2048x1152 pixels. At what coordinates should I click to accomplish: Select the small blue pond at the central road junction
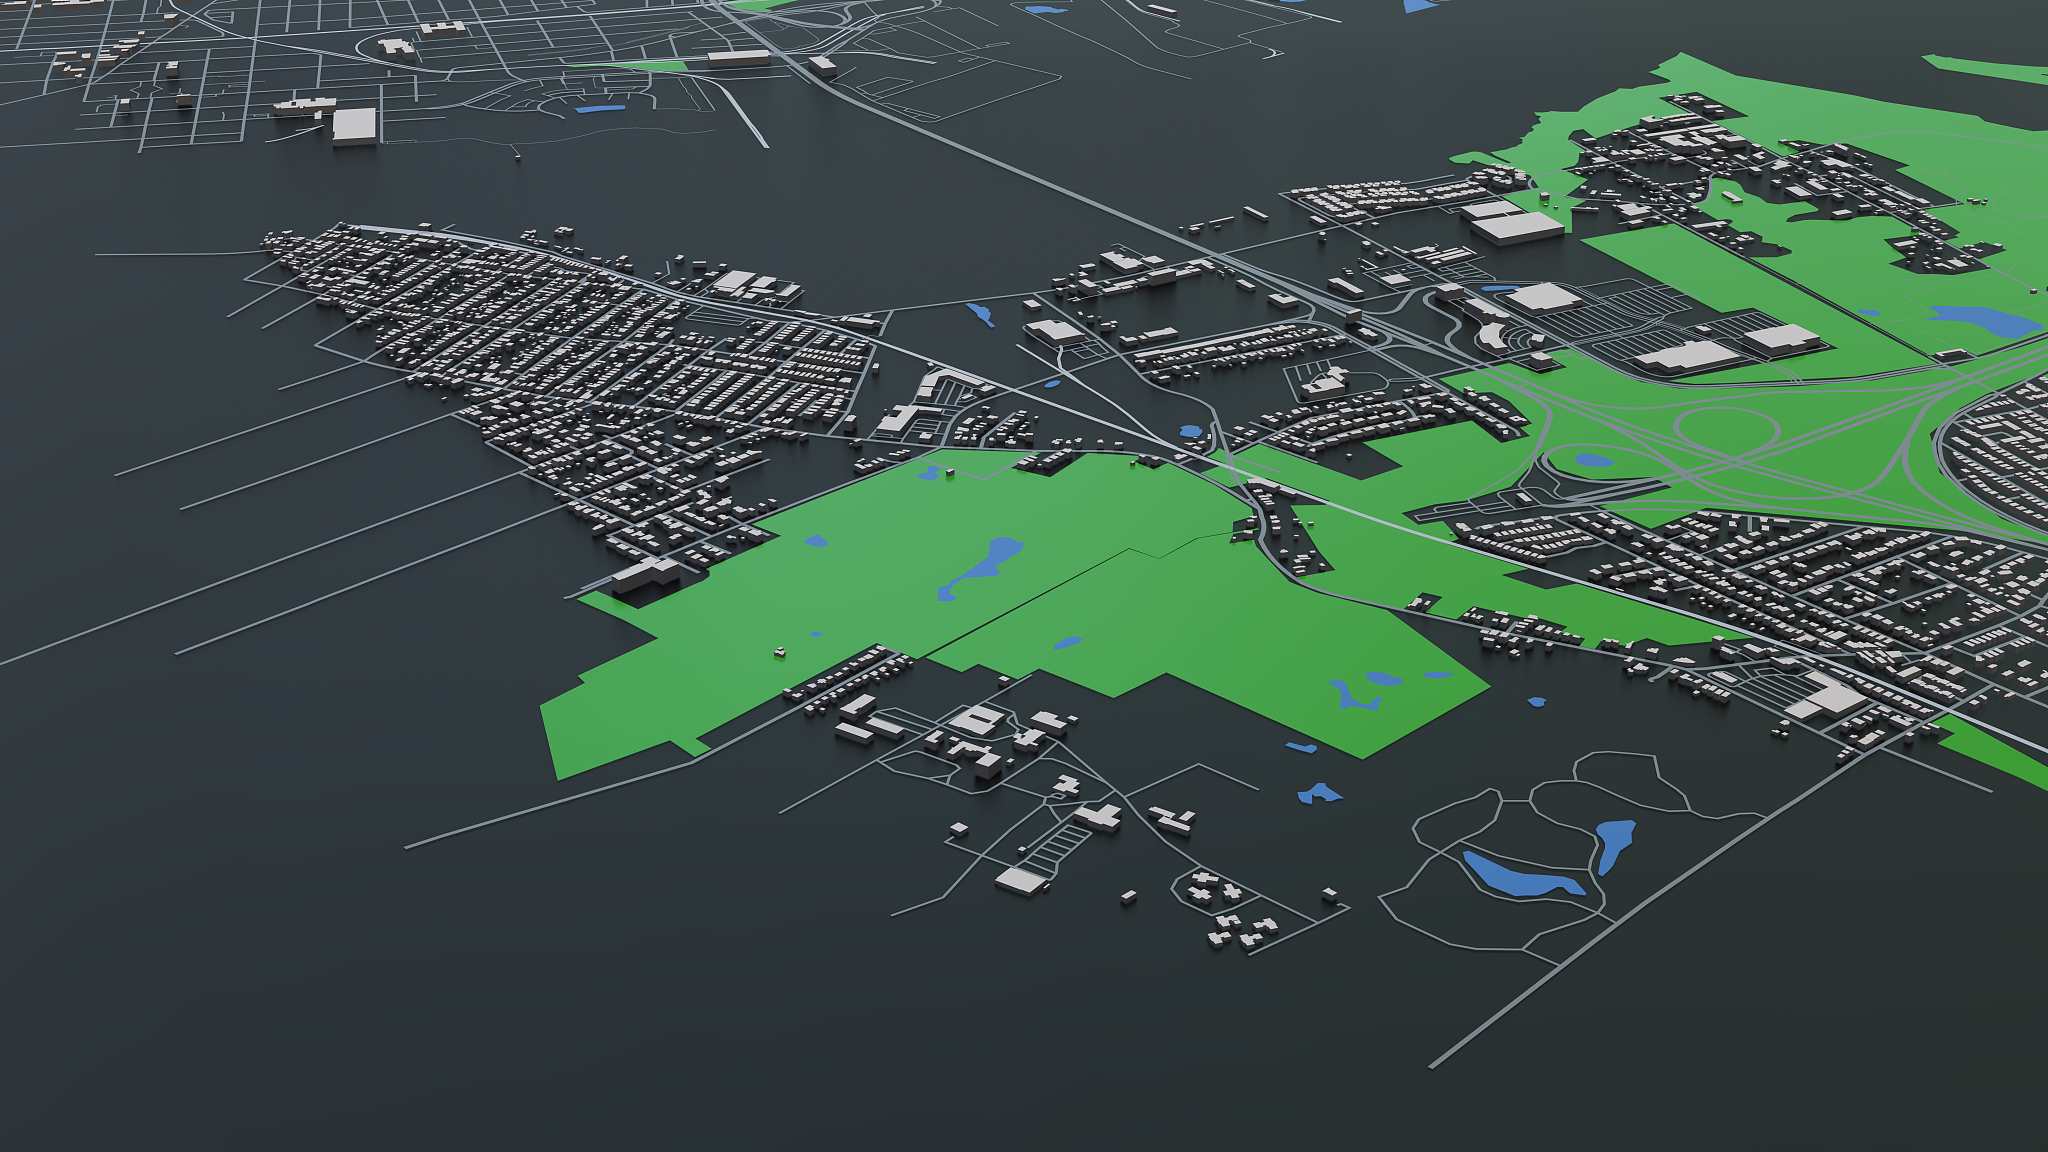click(x=1190, y=432)
